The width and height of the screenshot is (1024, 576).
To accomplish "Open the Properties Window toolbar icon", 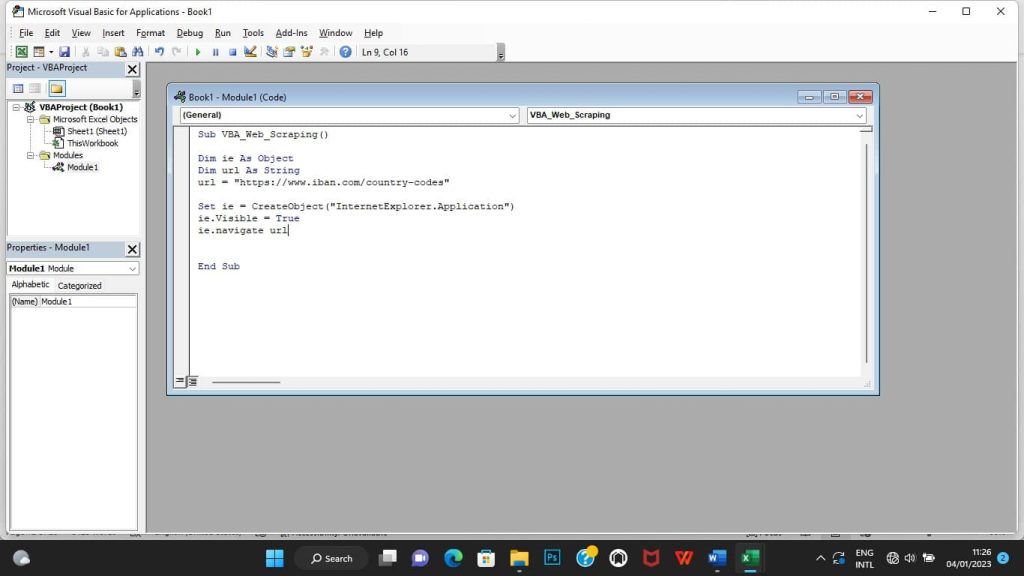I will (x=289, y=52).
